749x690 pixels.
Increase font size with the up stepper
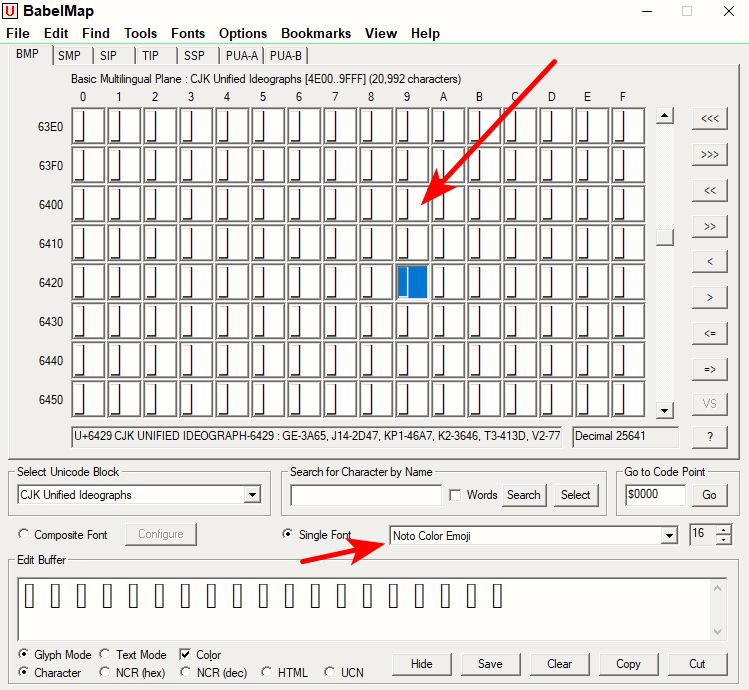[724, 530]
